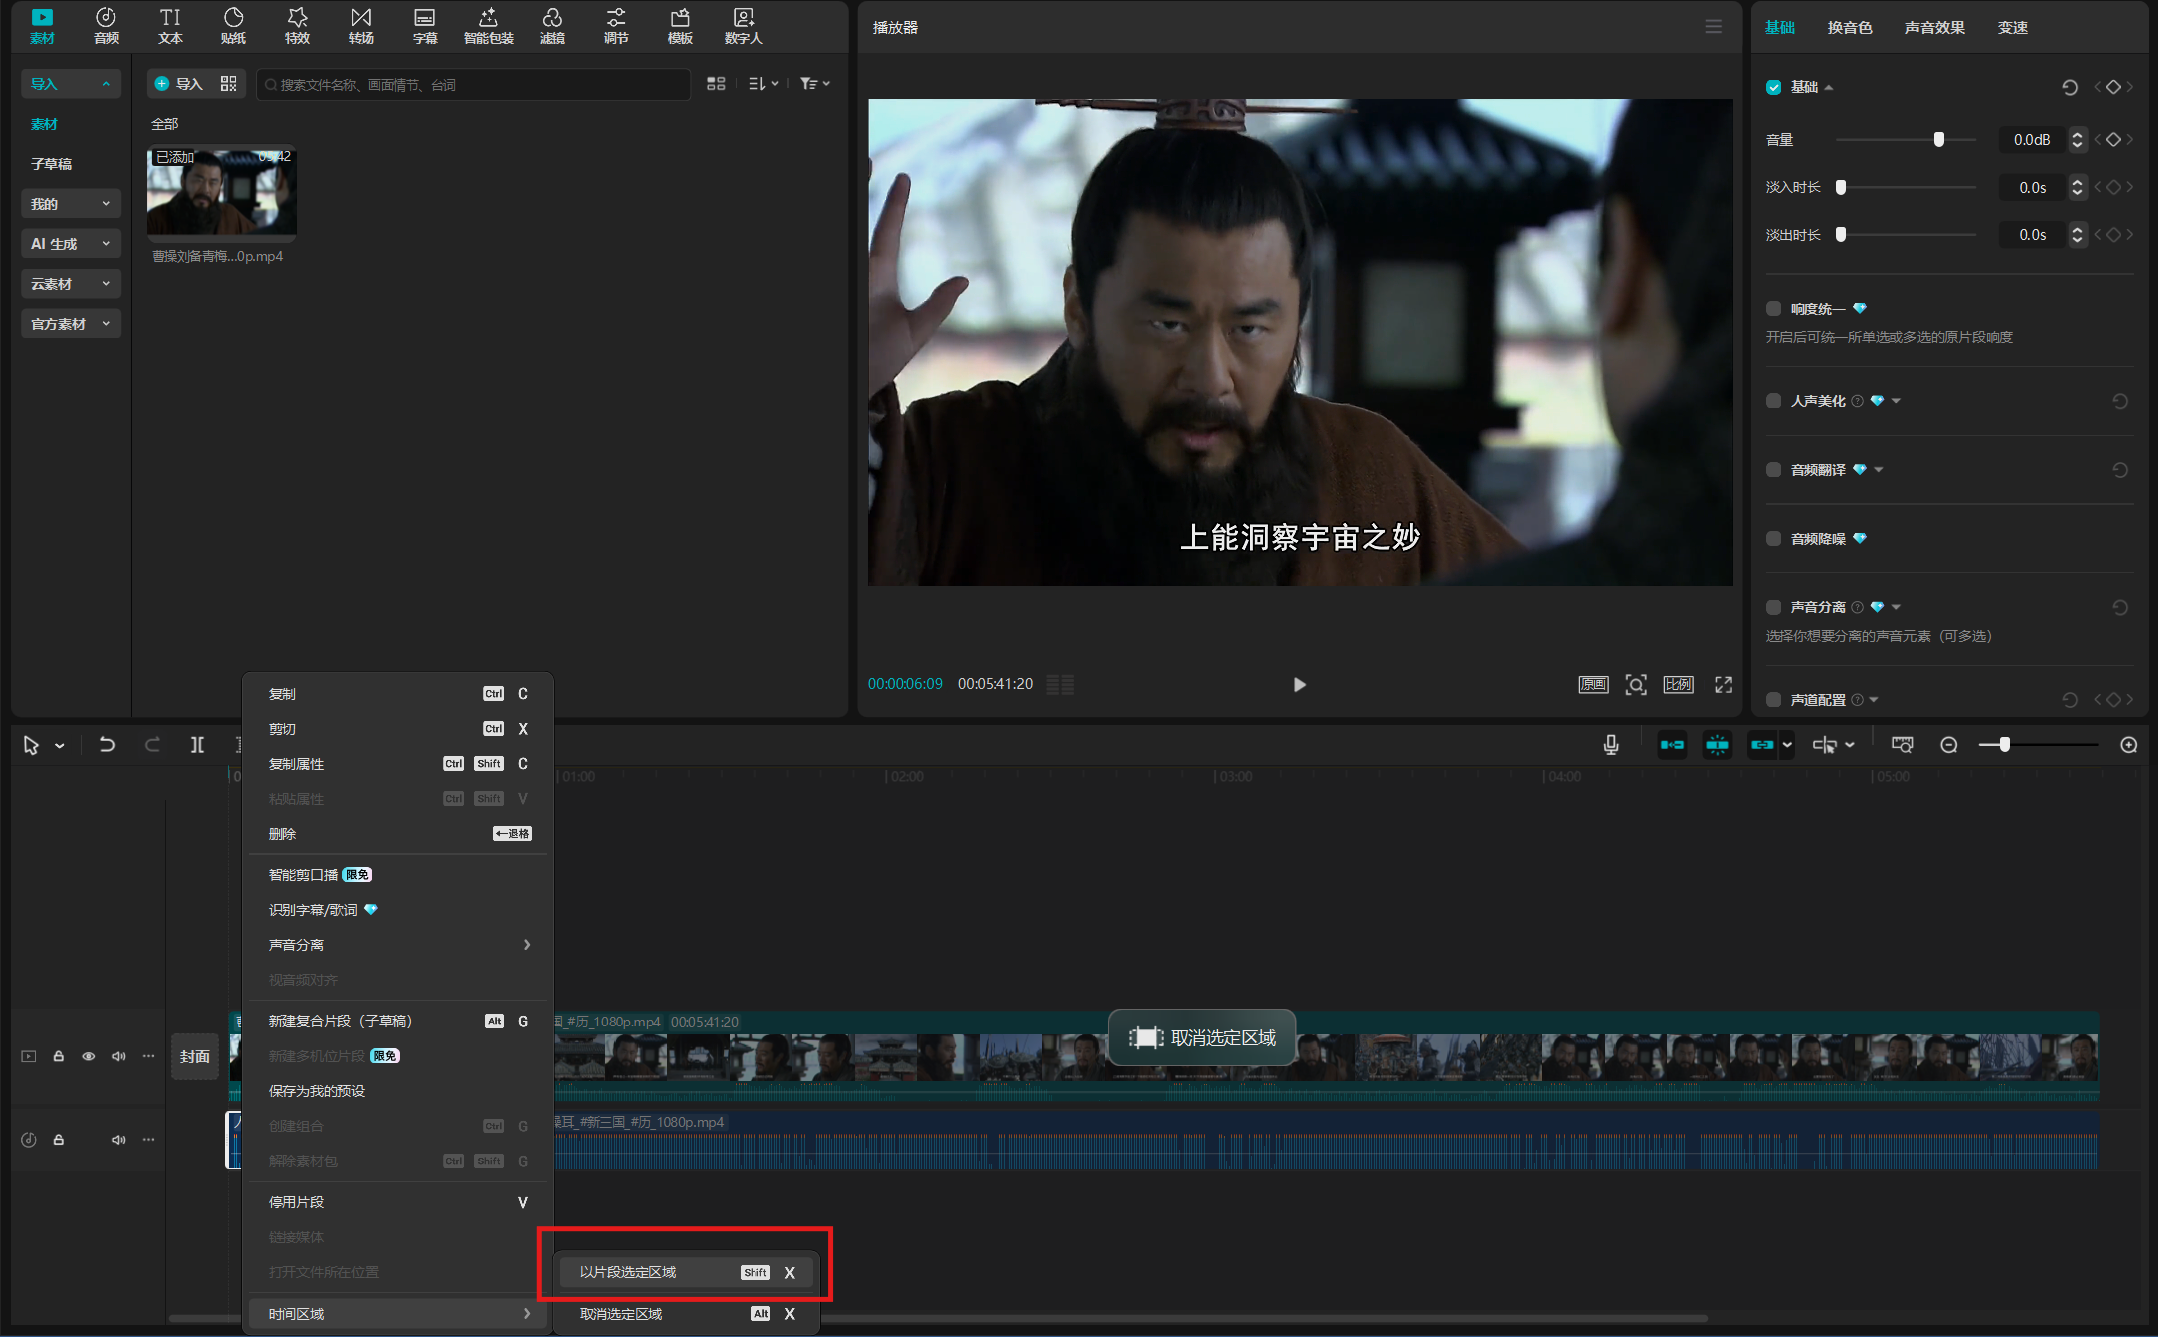Click the 封面 cover button
This screenshot has width=2158, height=1337.
tap(195, 1057)
